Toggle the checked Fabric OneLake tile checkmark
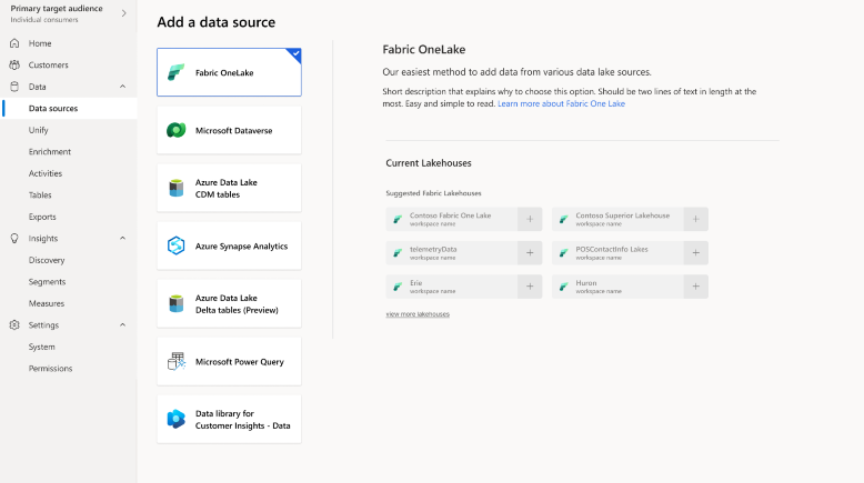Image resolution: width=864 pixels, height=483 pixels. pyautogui.click(x=294, y=54)
